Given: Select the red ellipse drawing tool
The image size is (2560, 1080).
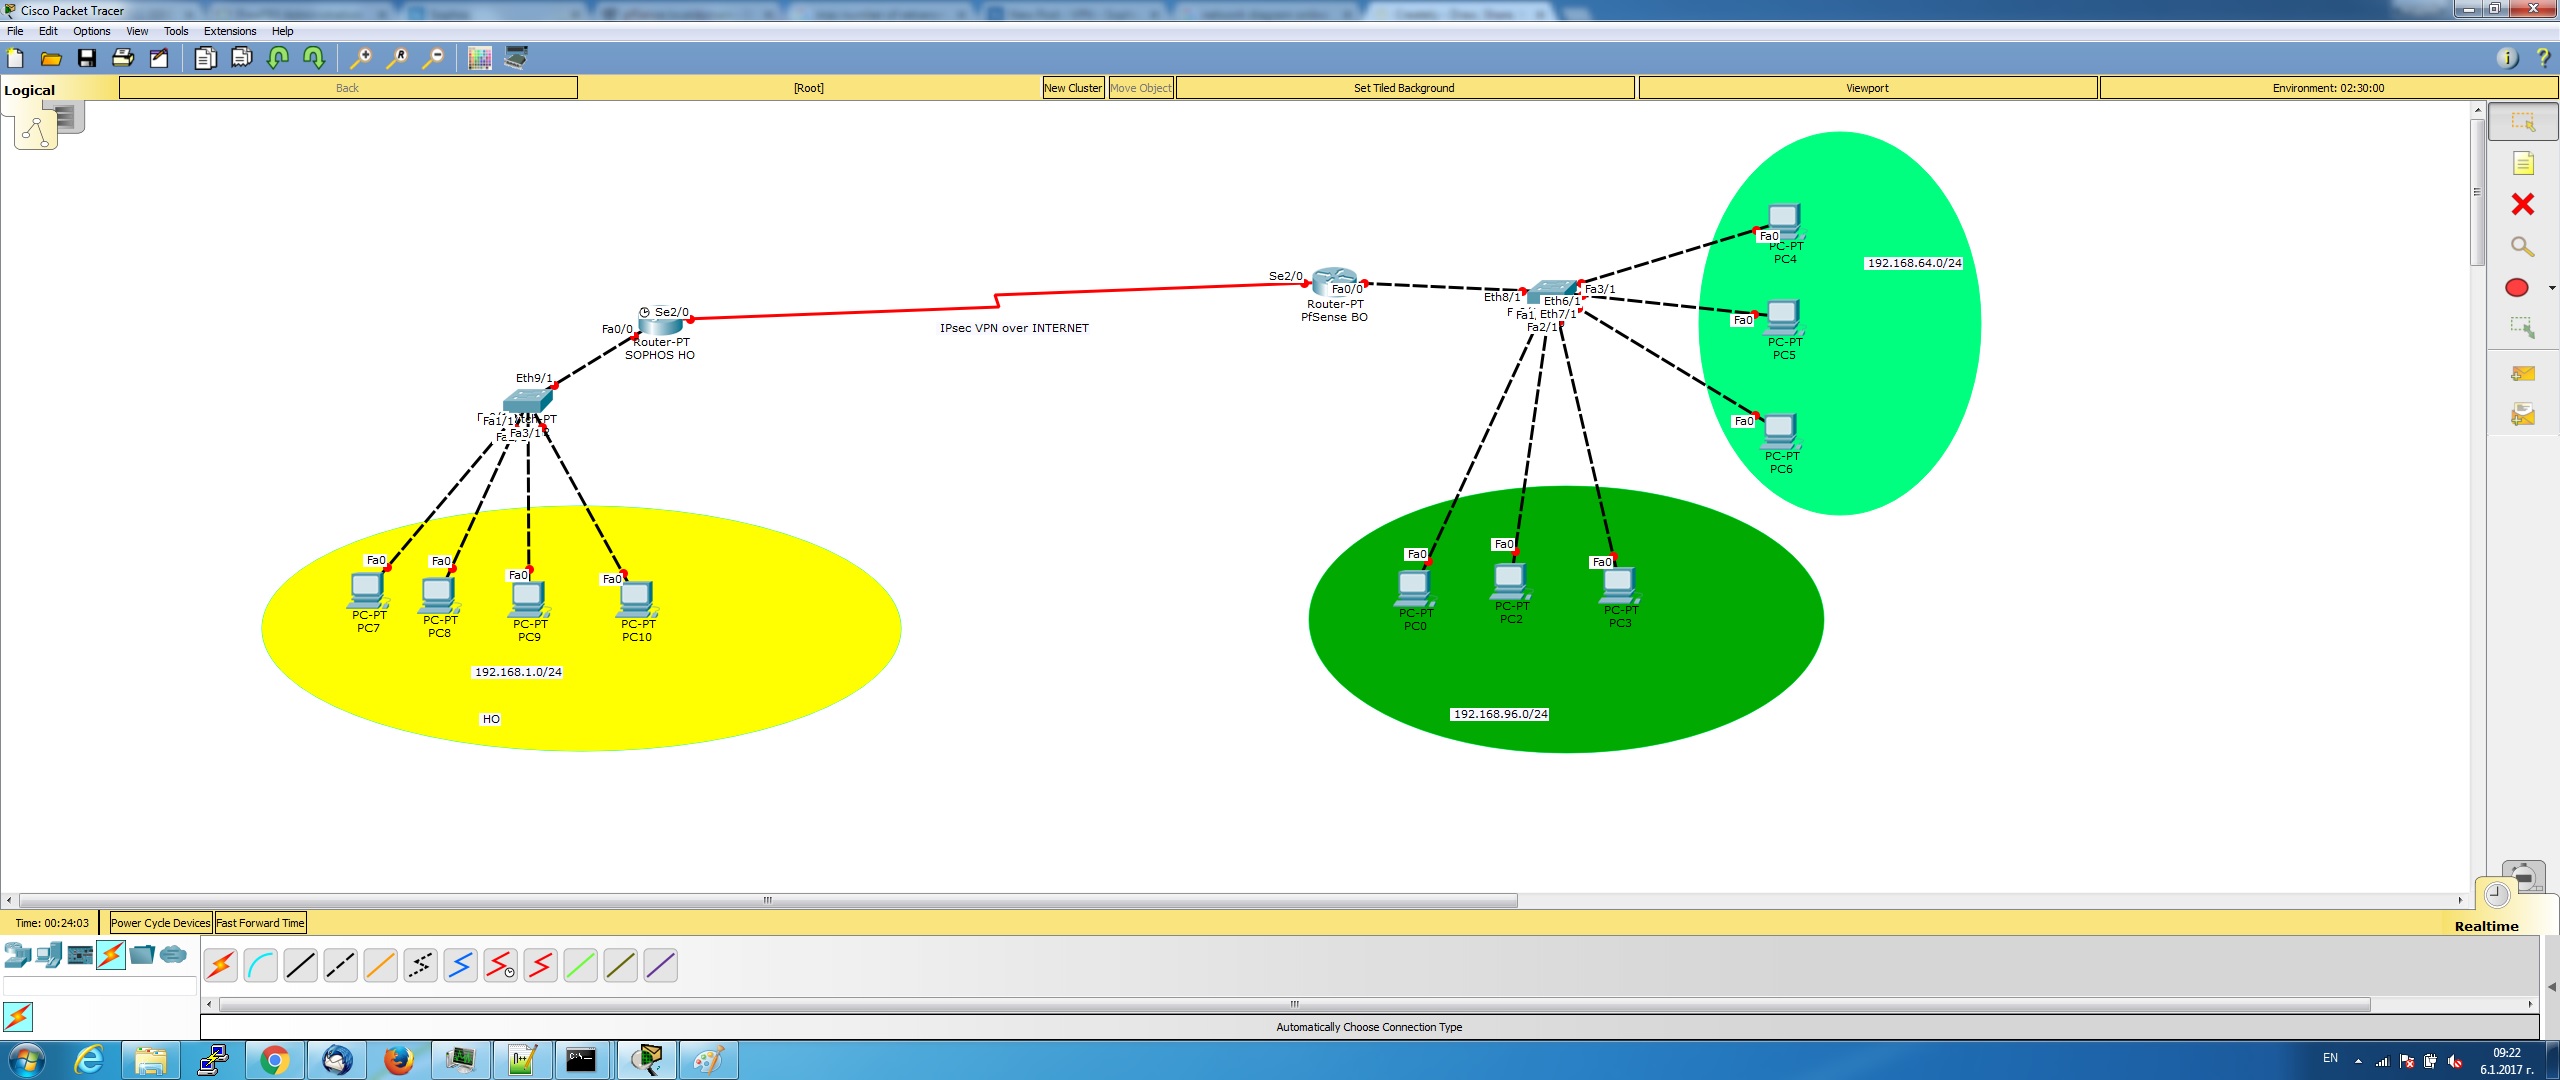Looking at the screenshot, I should (2517, 288).
